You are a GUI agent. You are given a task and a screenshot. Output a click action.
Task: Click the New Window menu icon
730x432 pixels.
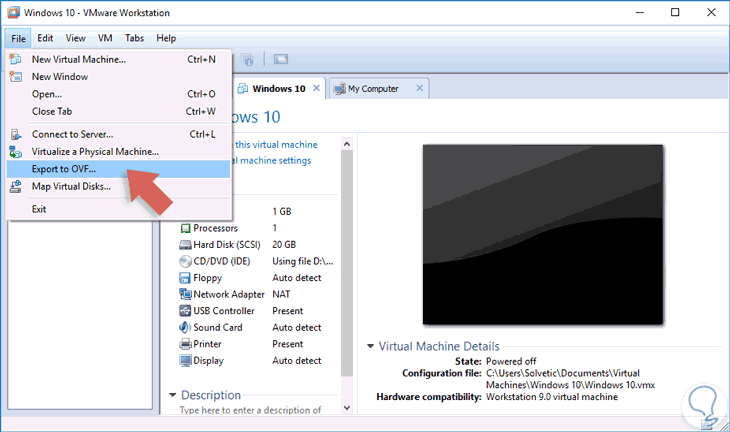[15, 76]
